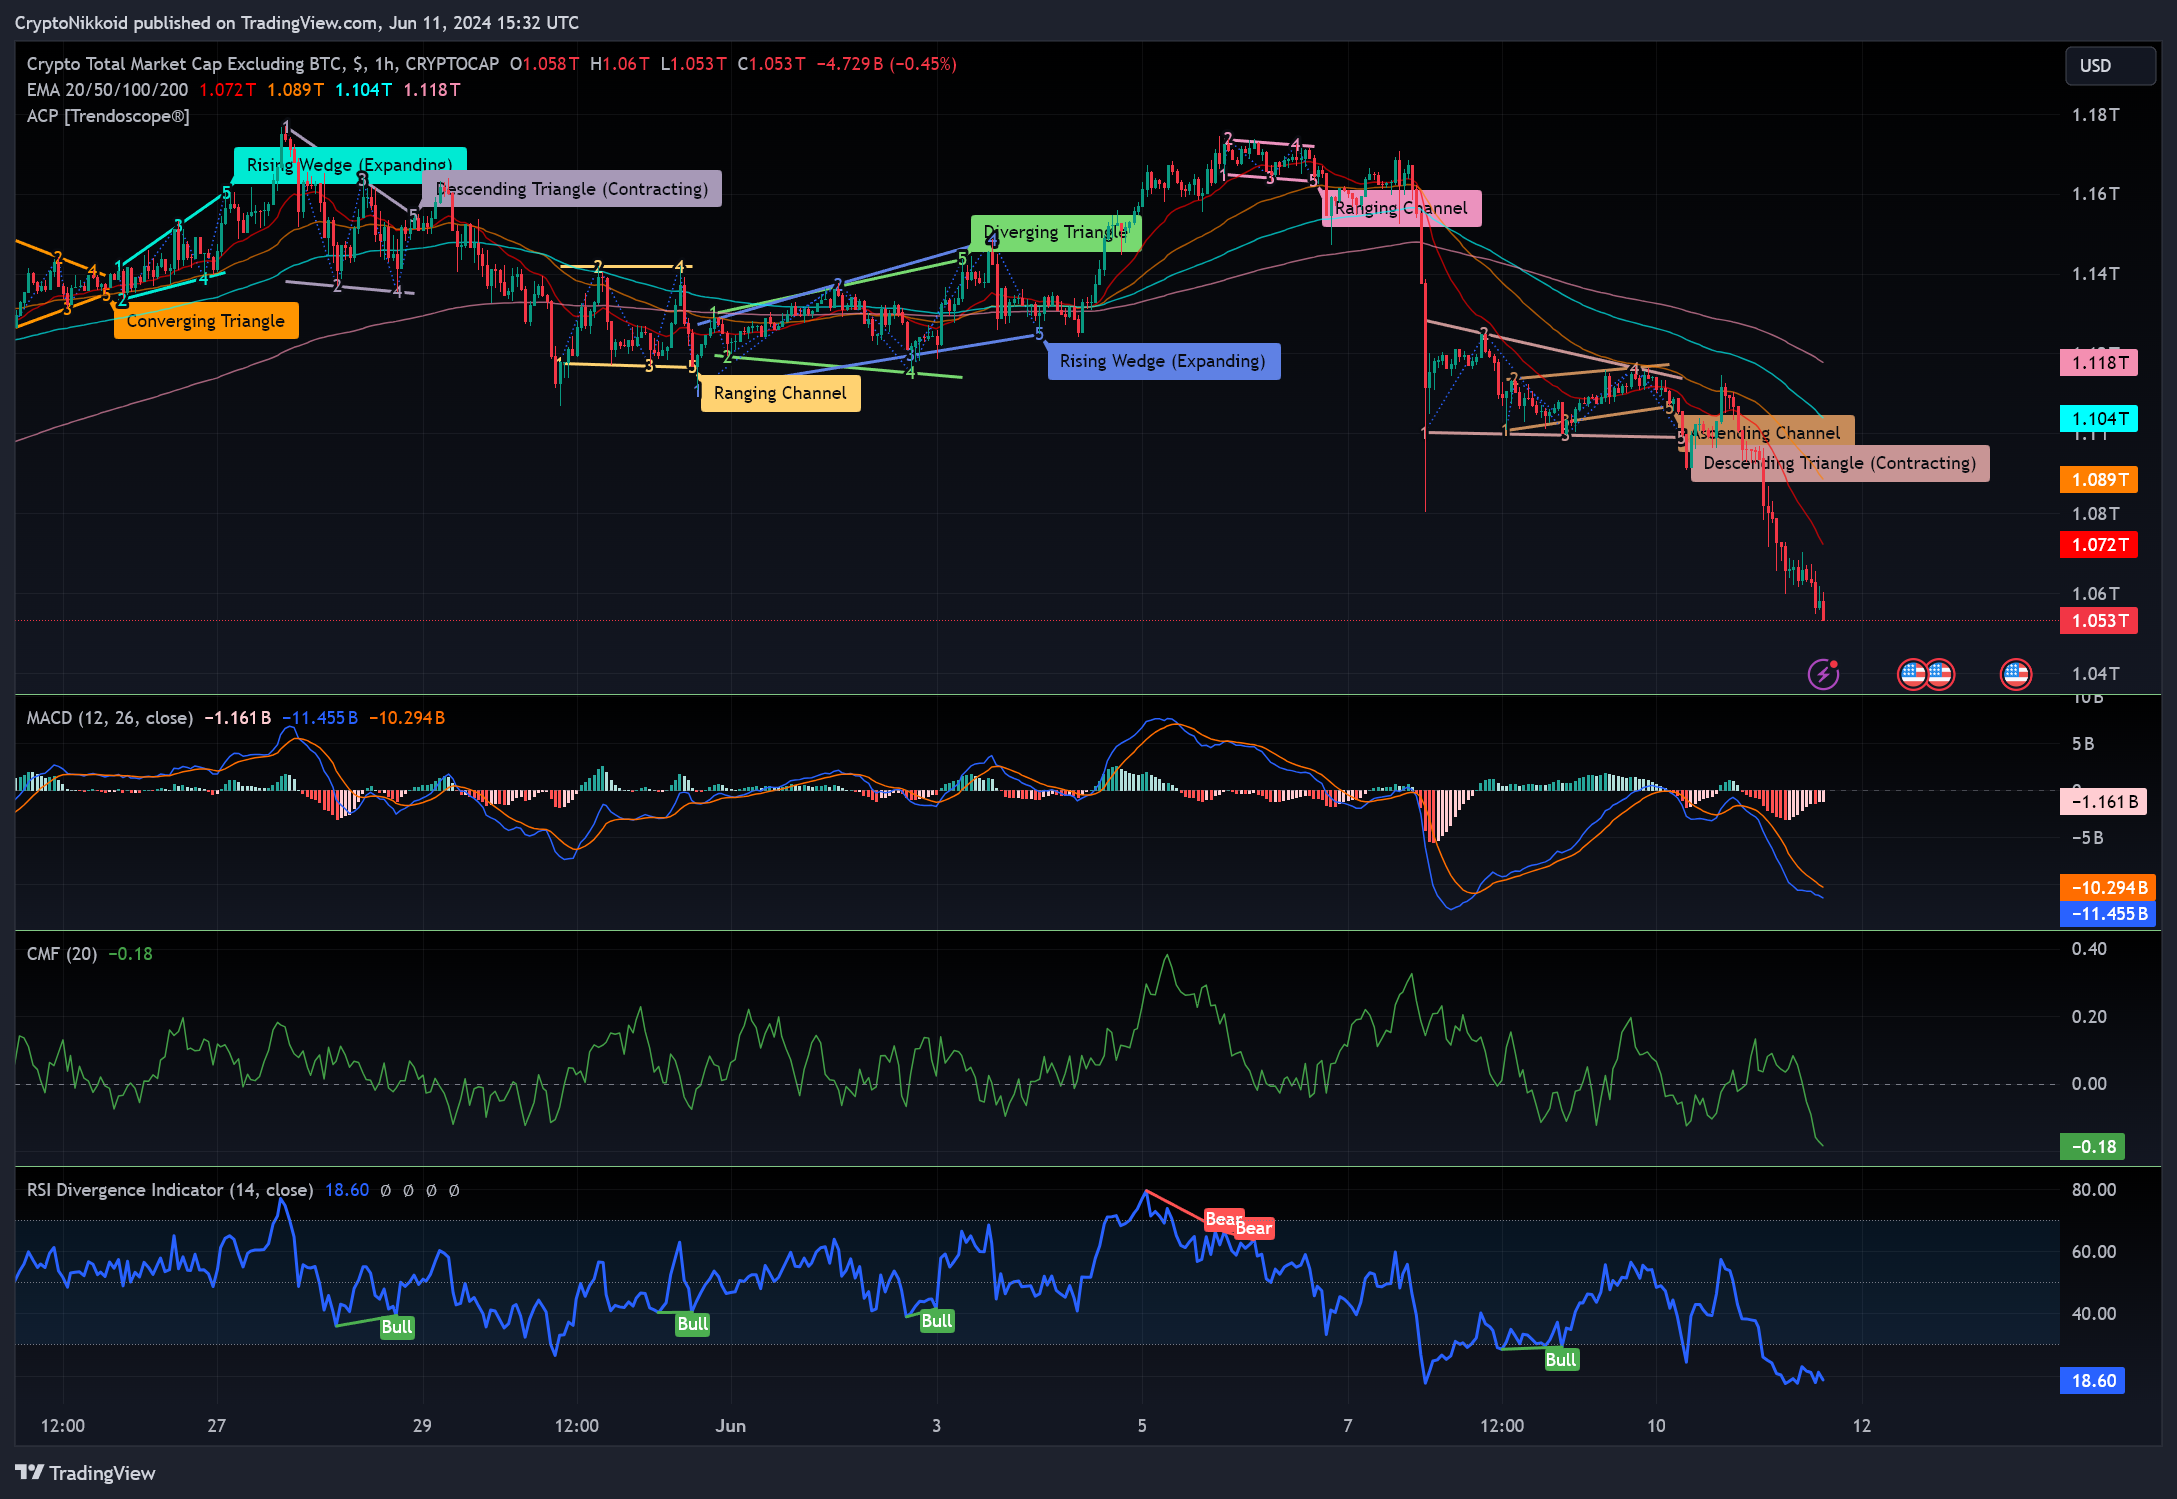This screenshot has width=2177, height=1499.
Task: Select the ACP [Trendoscope®] indicator legend
Action: click(108, 116)
